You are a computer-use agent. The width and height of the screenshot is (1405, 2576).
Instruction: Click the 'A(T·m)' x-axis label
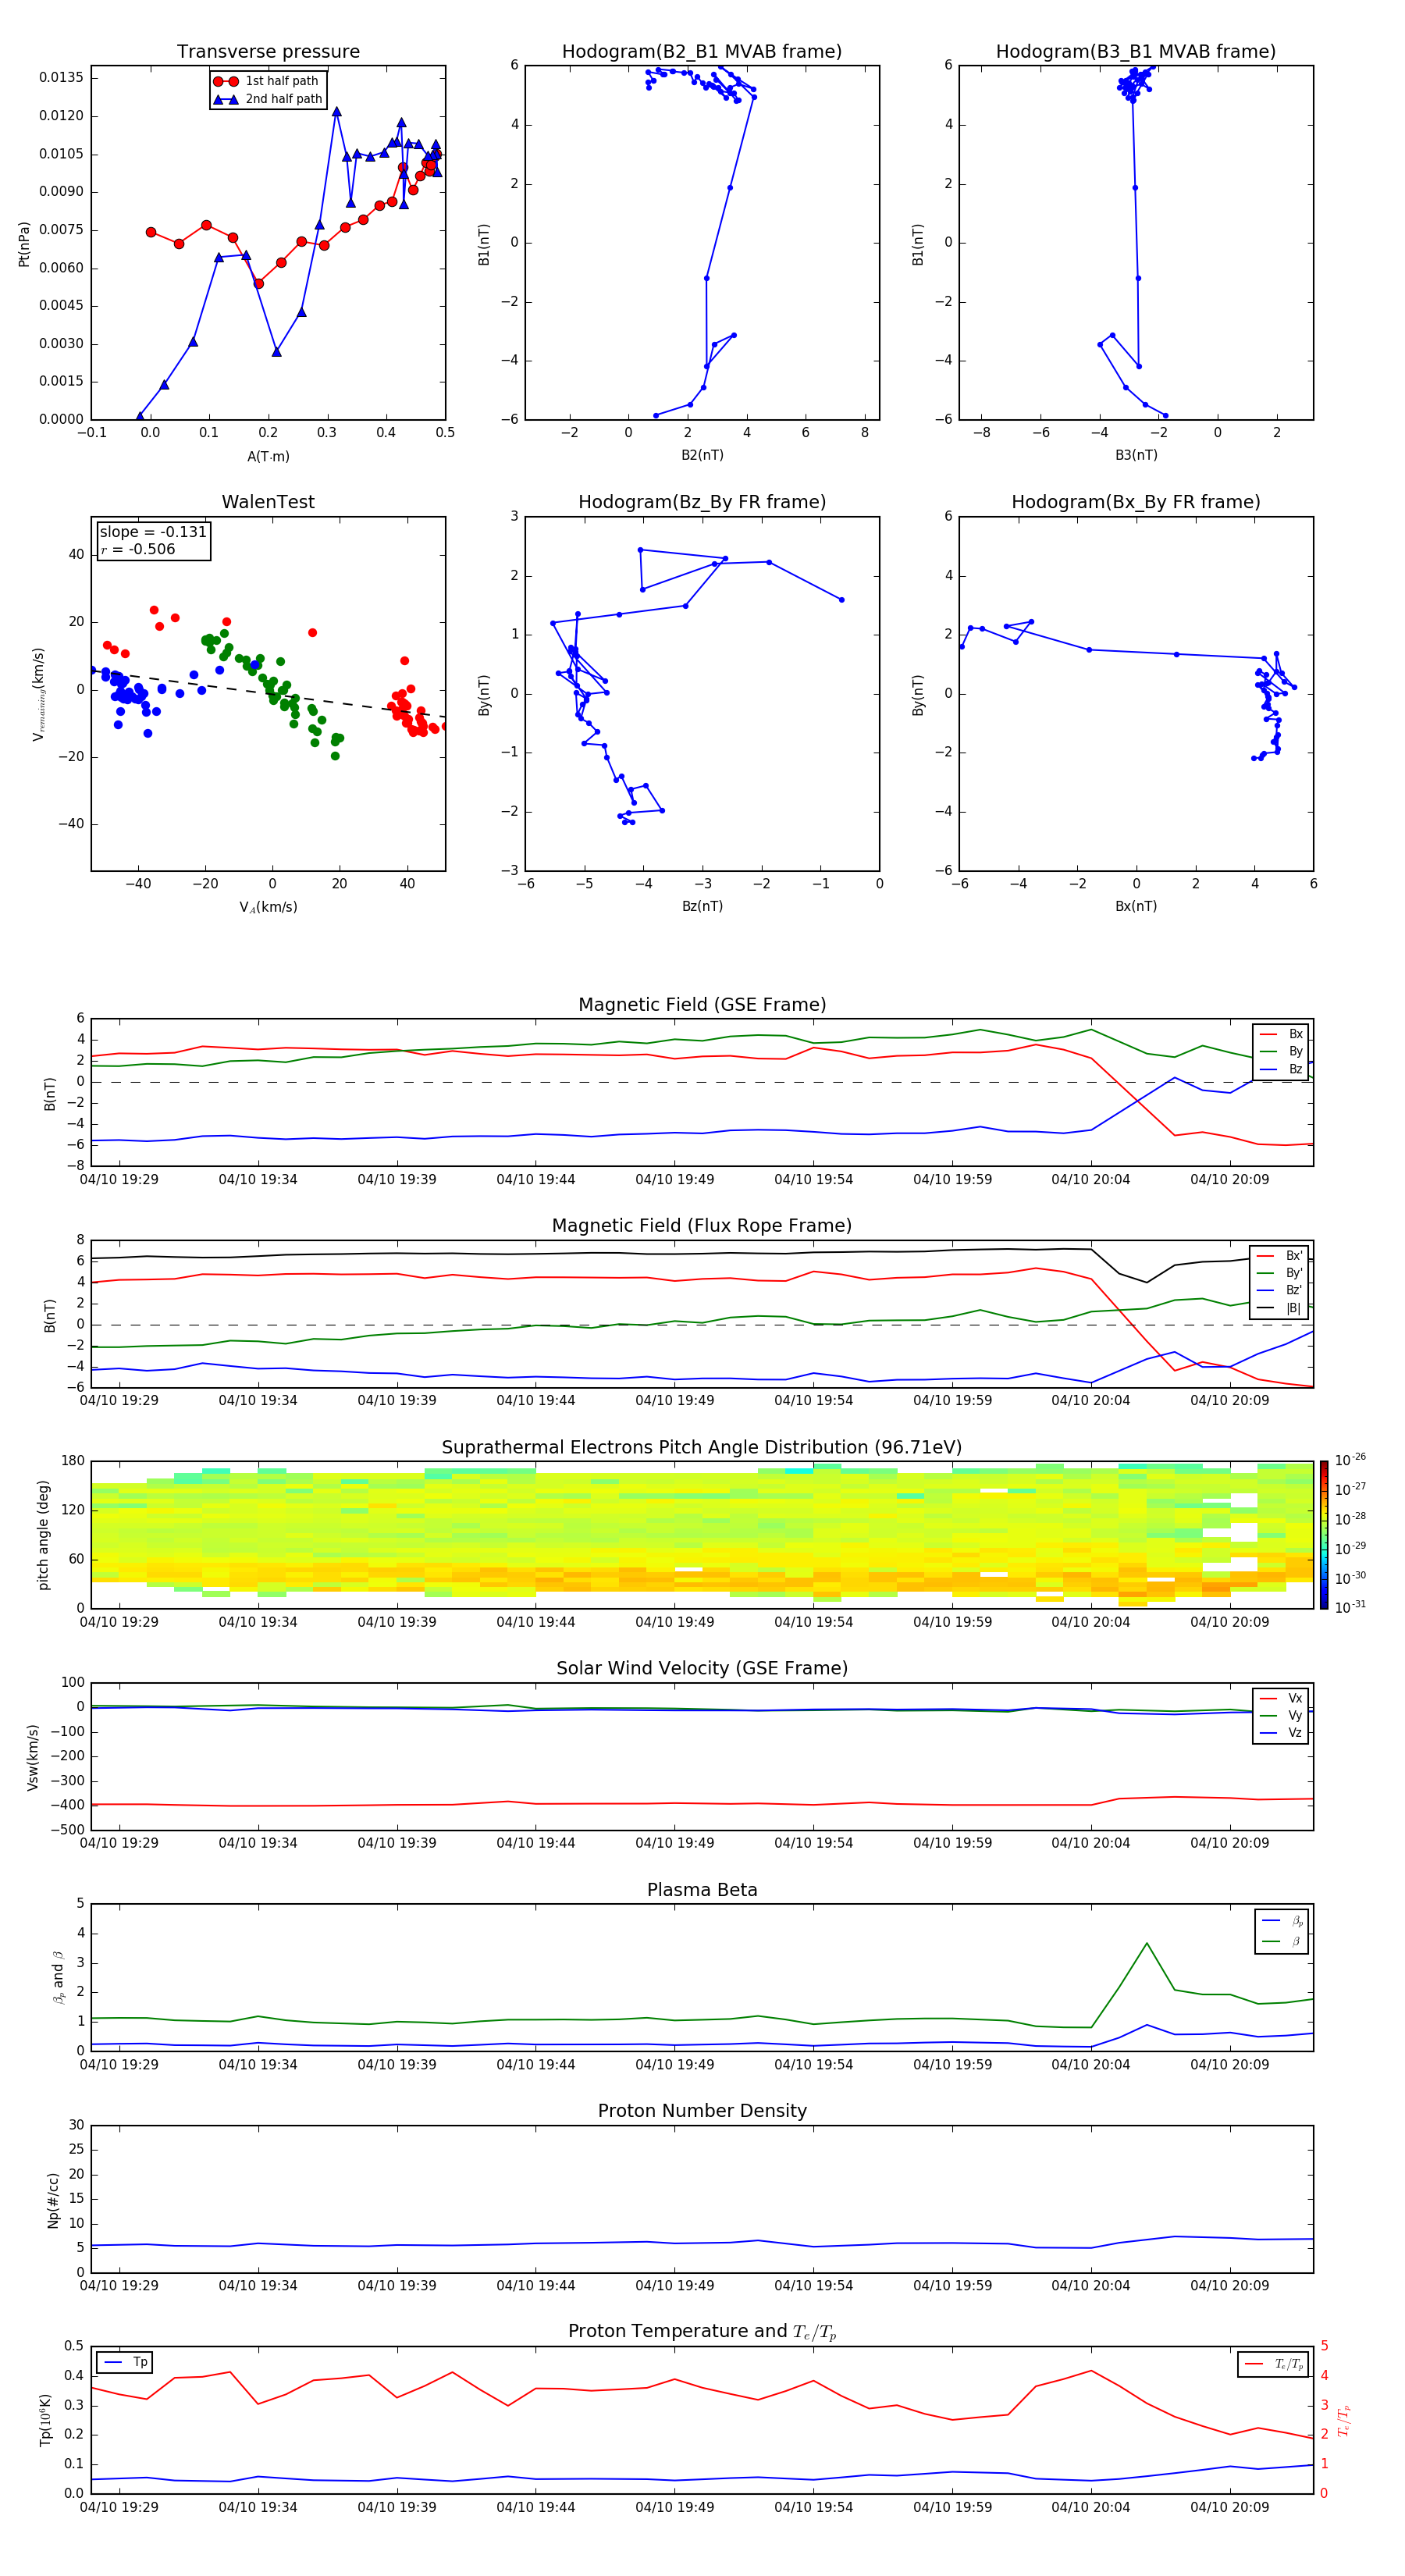[x=268, y=456]
